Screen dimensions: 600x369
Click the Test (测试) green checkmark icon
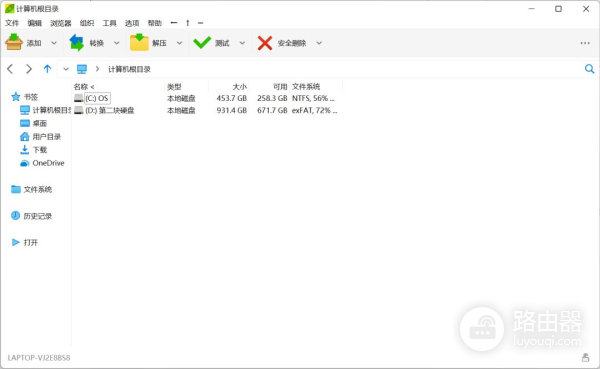202,42
